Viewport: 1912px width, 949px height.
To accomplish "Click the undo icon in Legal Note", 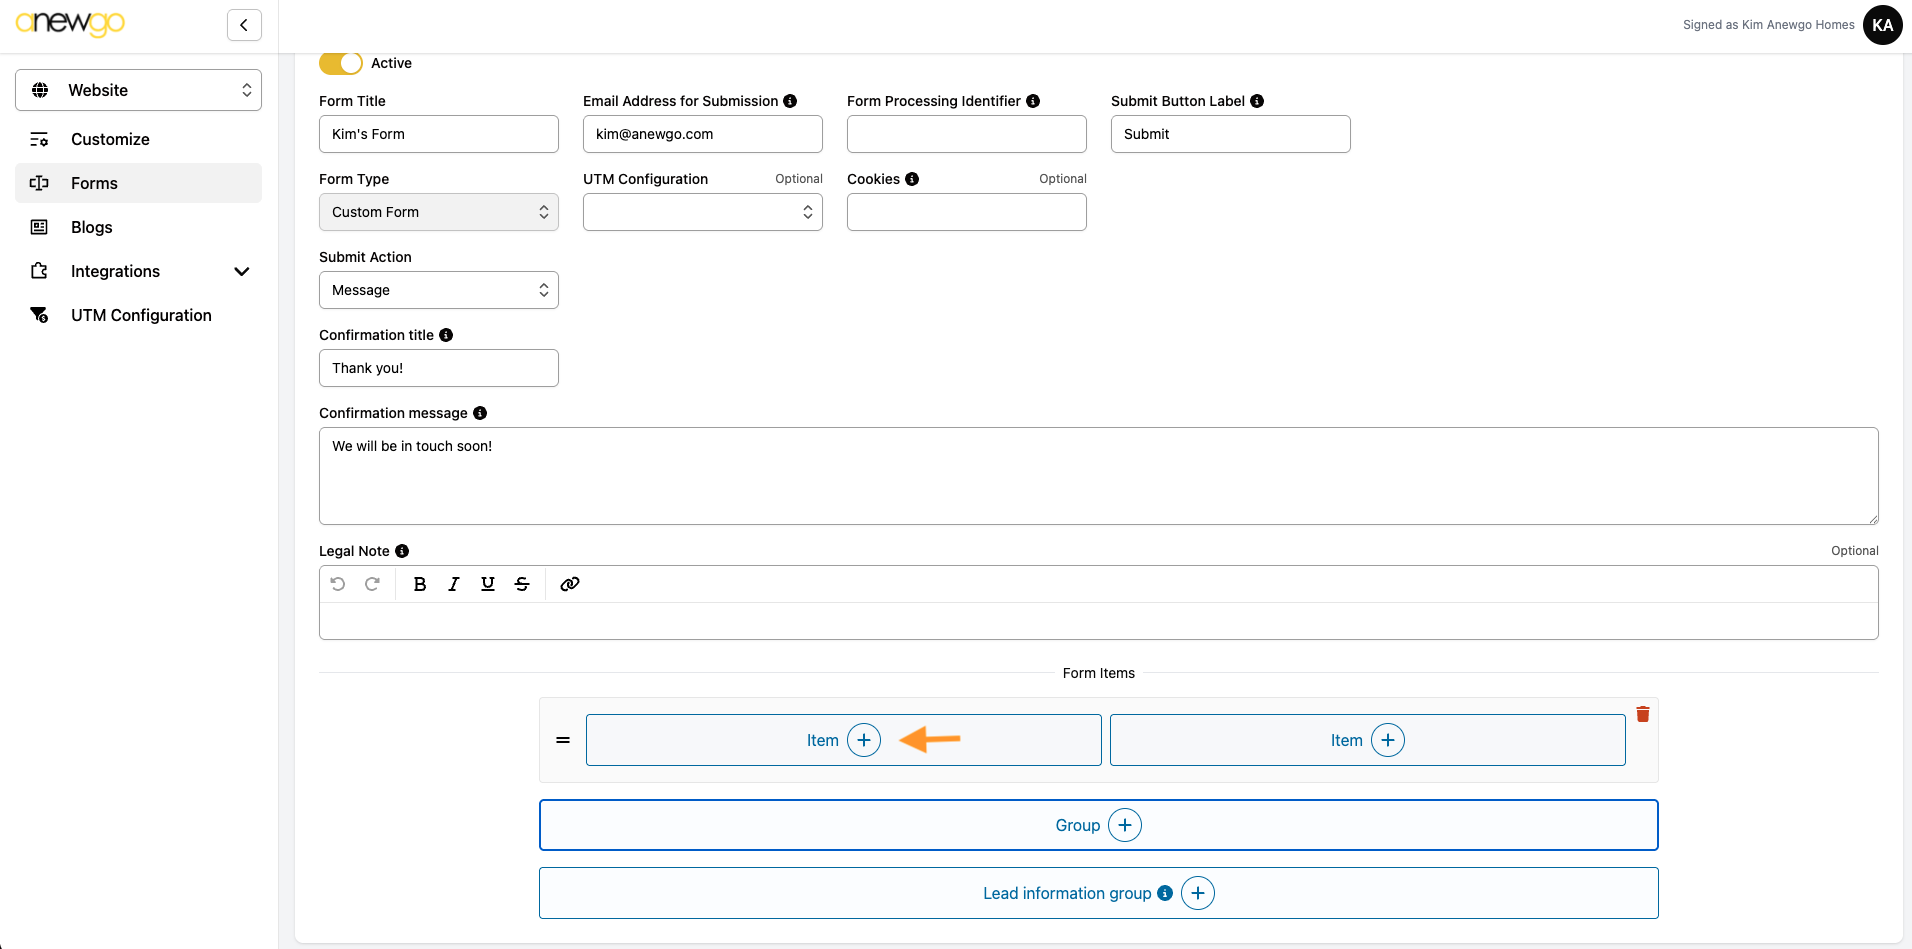I will pos(338,584).
